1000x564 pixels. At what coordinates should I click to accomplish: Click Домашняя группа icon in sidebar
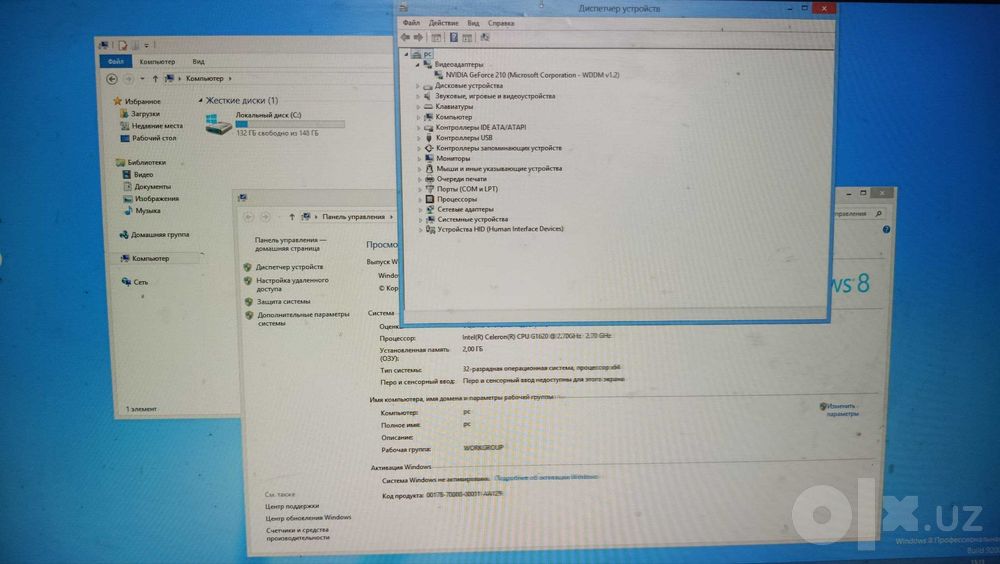click(124, 235)
